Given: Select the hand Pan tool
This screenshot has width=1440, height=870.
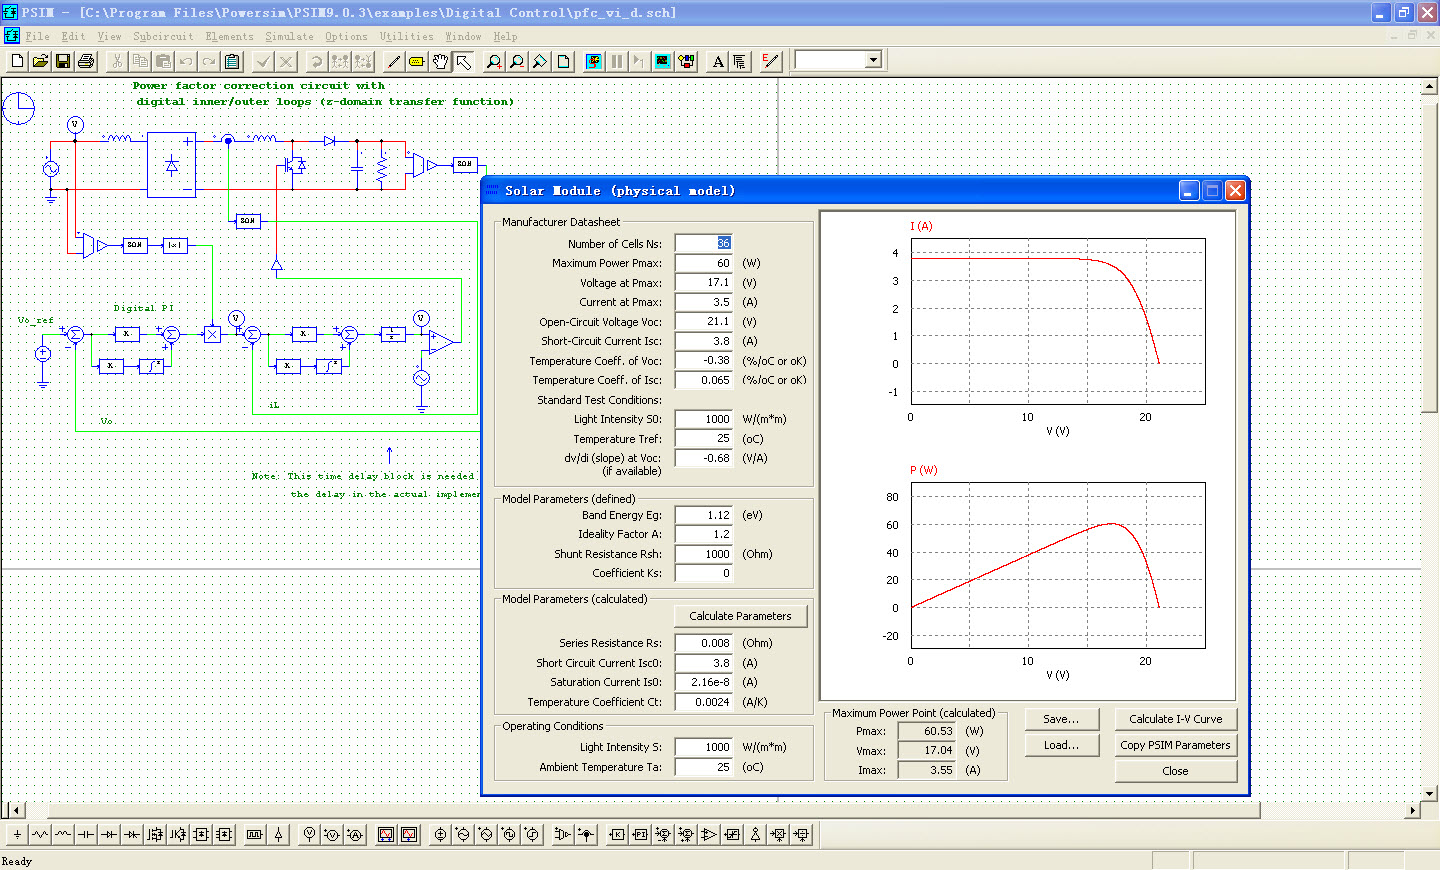Looking at the screenshot, I should pos(440,61).
